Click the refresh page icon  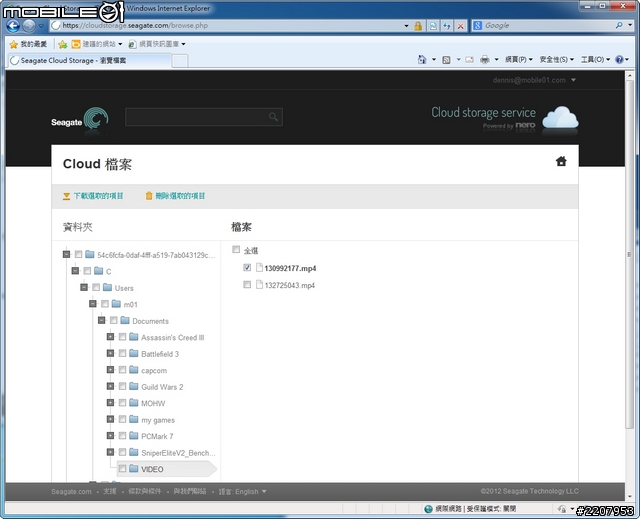tap(447, 26)
